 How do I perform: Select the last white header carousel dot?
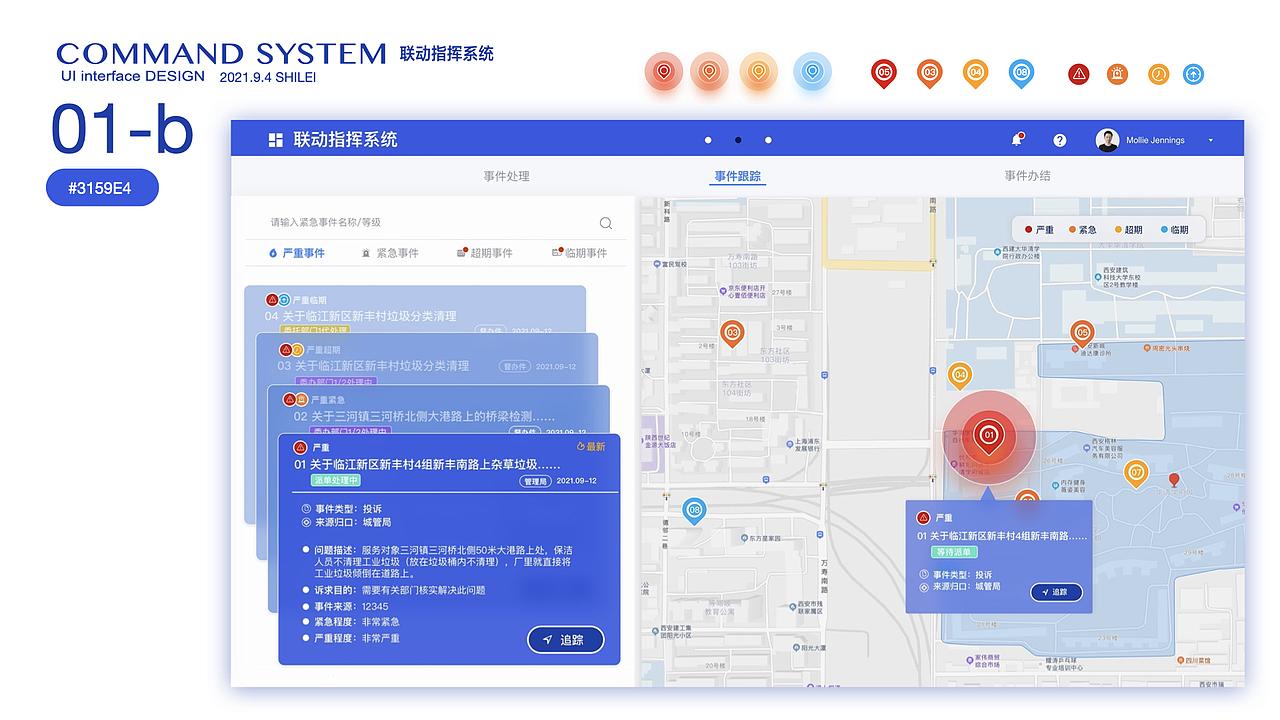pyautogui.click(x=768, y=140)
